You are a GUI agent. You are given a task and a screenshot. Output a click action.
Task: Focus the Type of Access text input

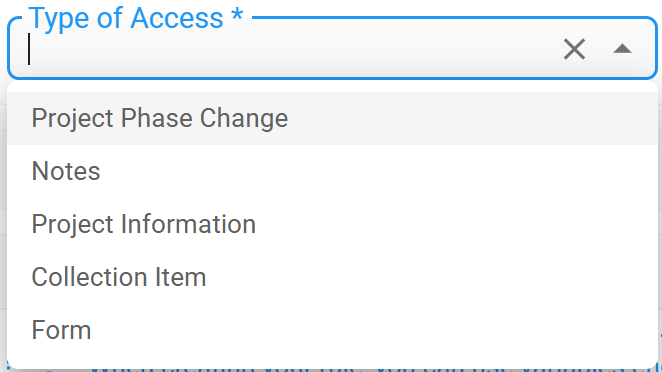[x=289, y=49]
